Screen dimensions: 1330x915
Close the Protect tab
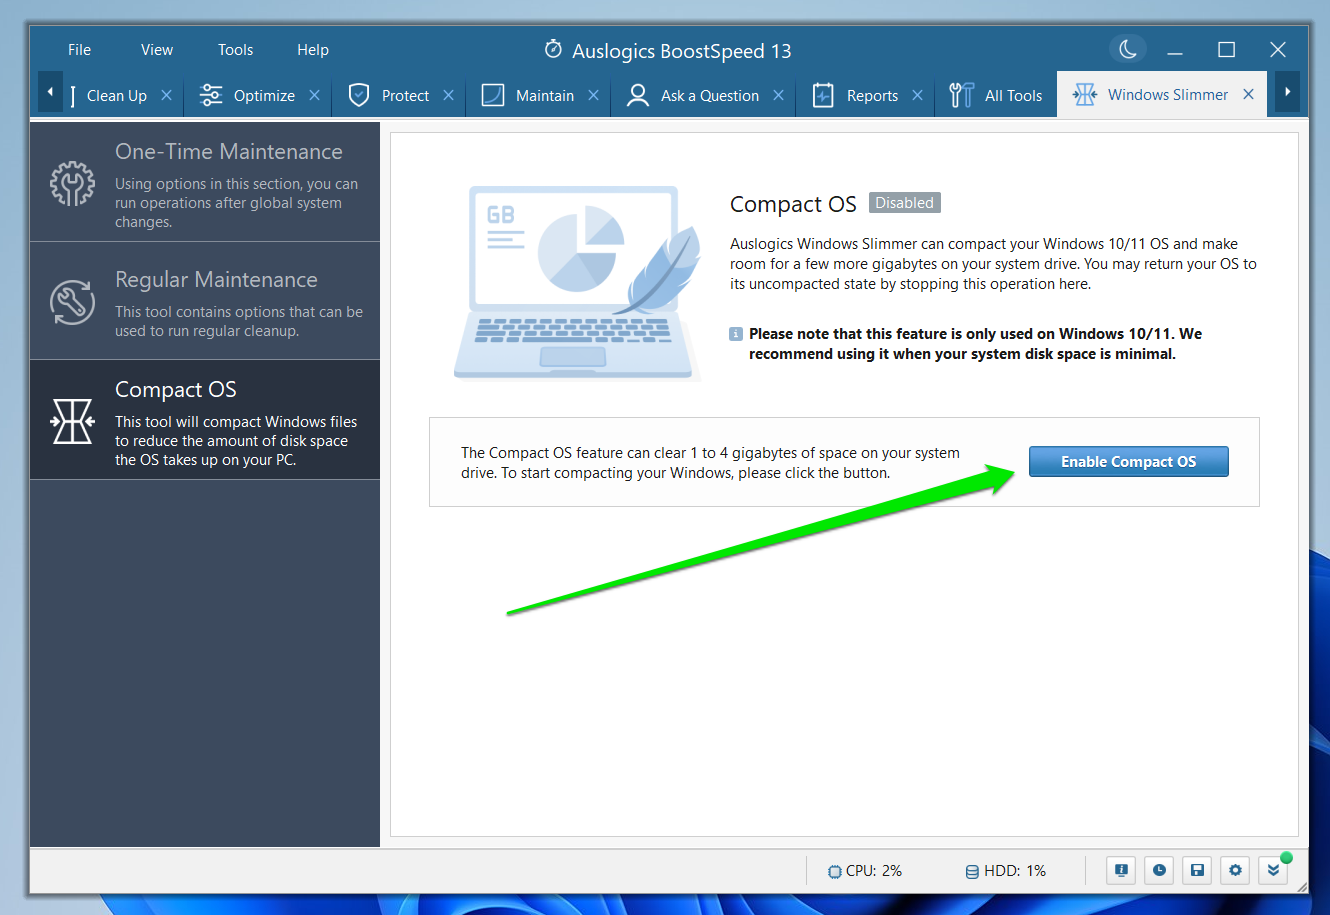coord(449,95)
